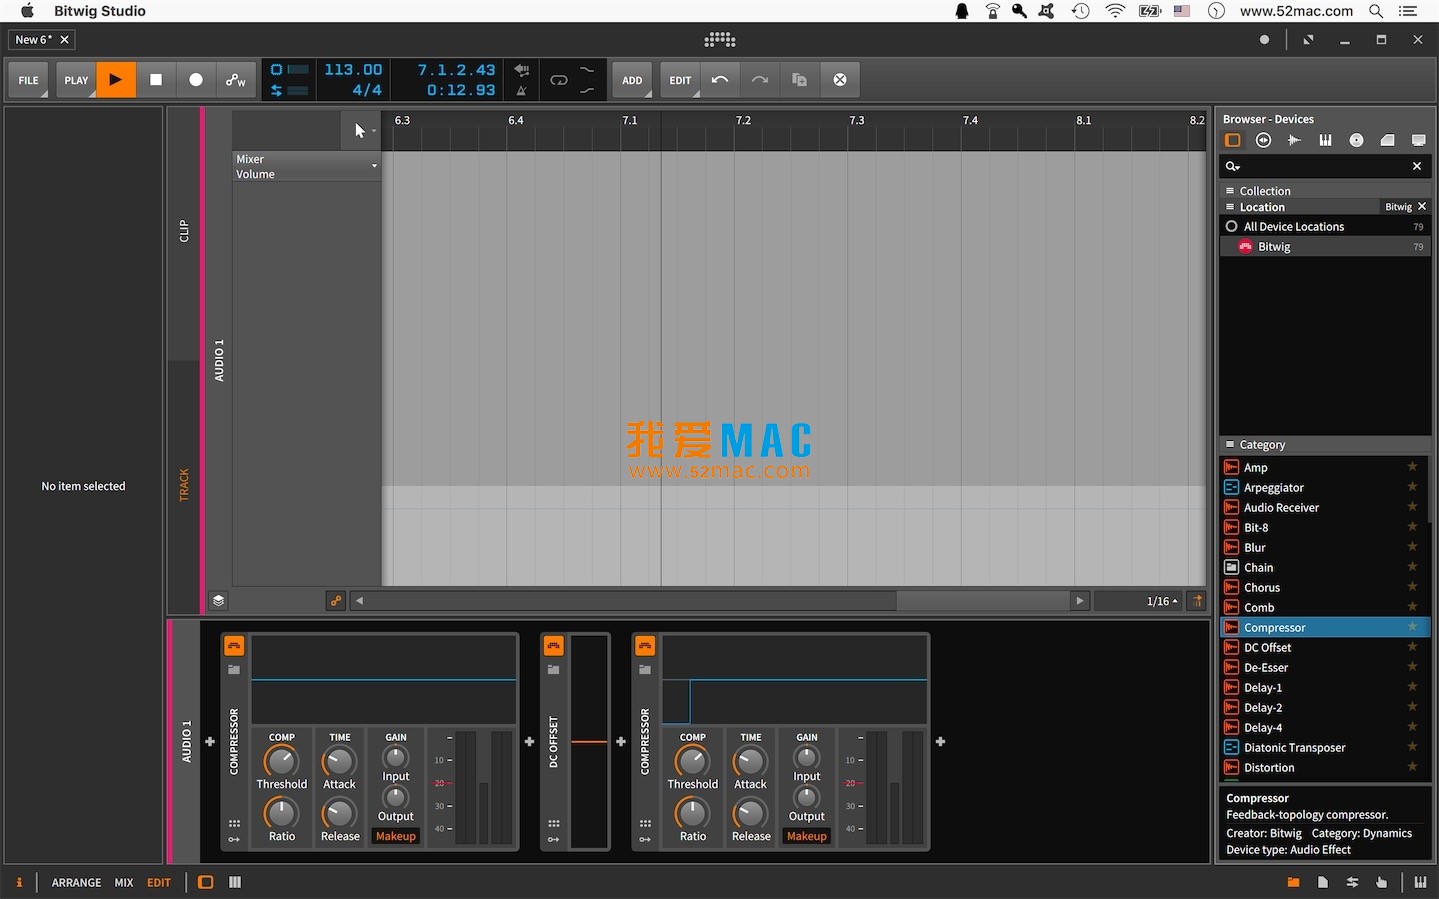Viewport: 1439px width, 899px height.
Task: Switch to ARRANGE view
Action: (76, 883)
